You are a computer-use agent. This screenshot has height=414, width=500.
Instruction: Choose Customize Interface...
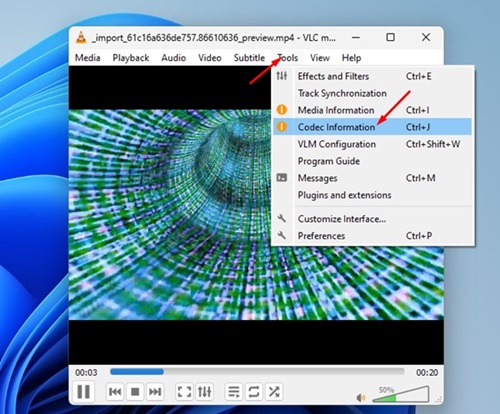pyautogui.click(x=373, y=219)
